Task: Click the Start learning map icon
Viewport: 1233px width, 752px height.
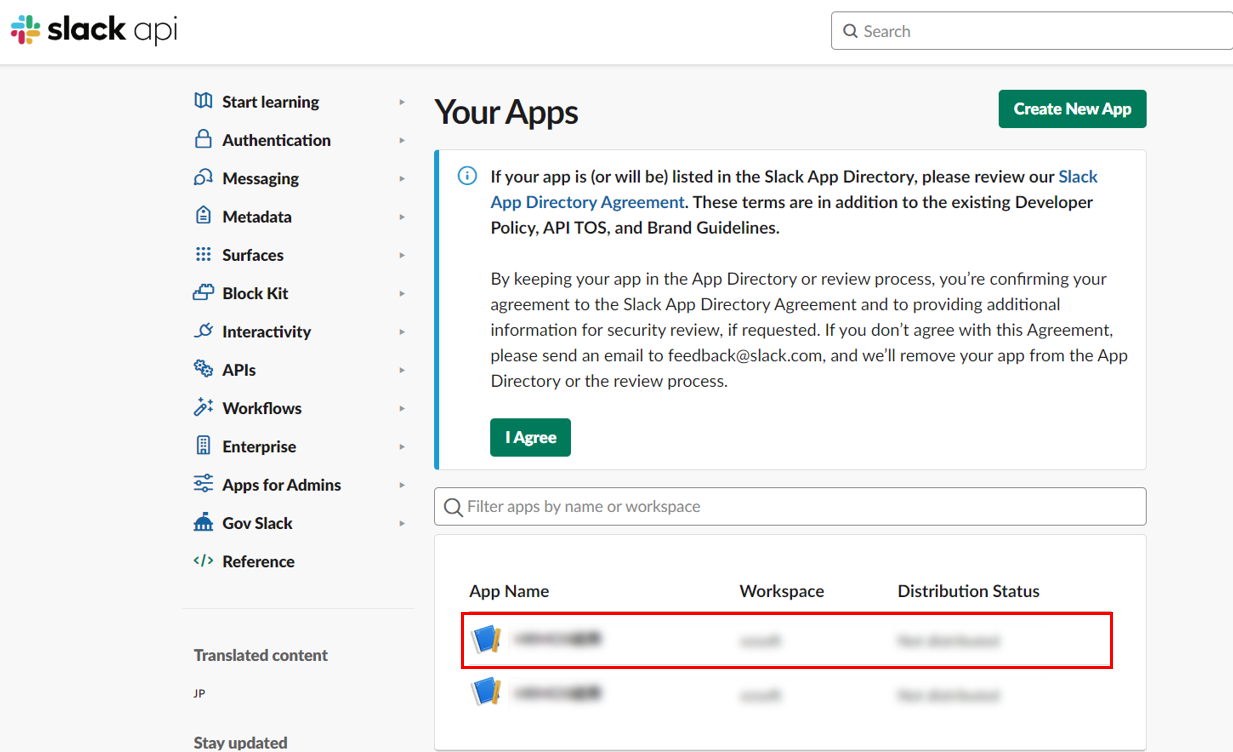Action: tap(203, 101)
